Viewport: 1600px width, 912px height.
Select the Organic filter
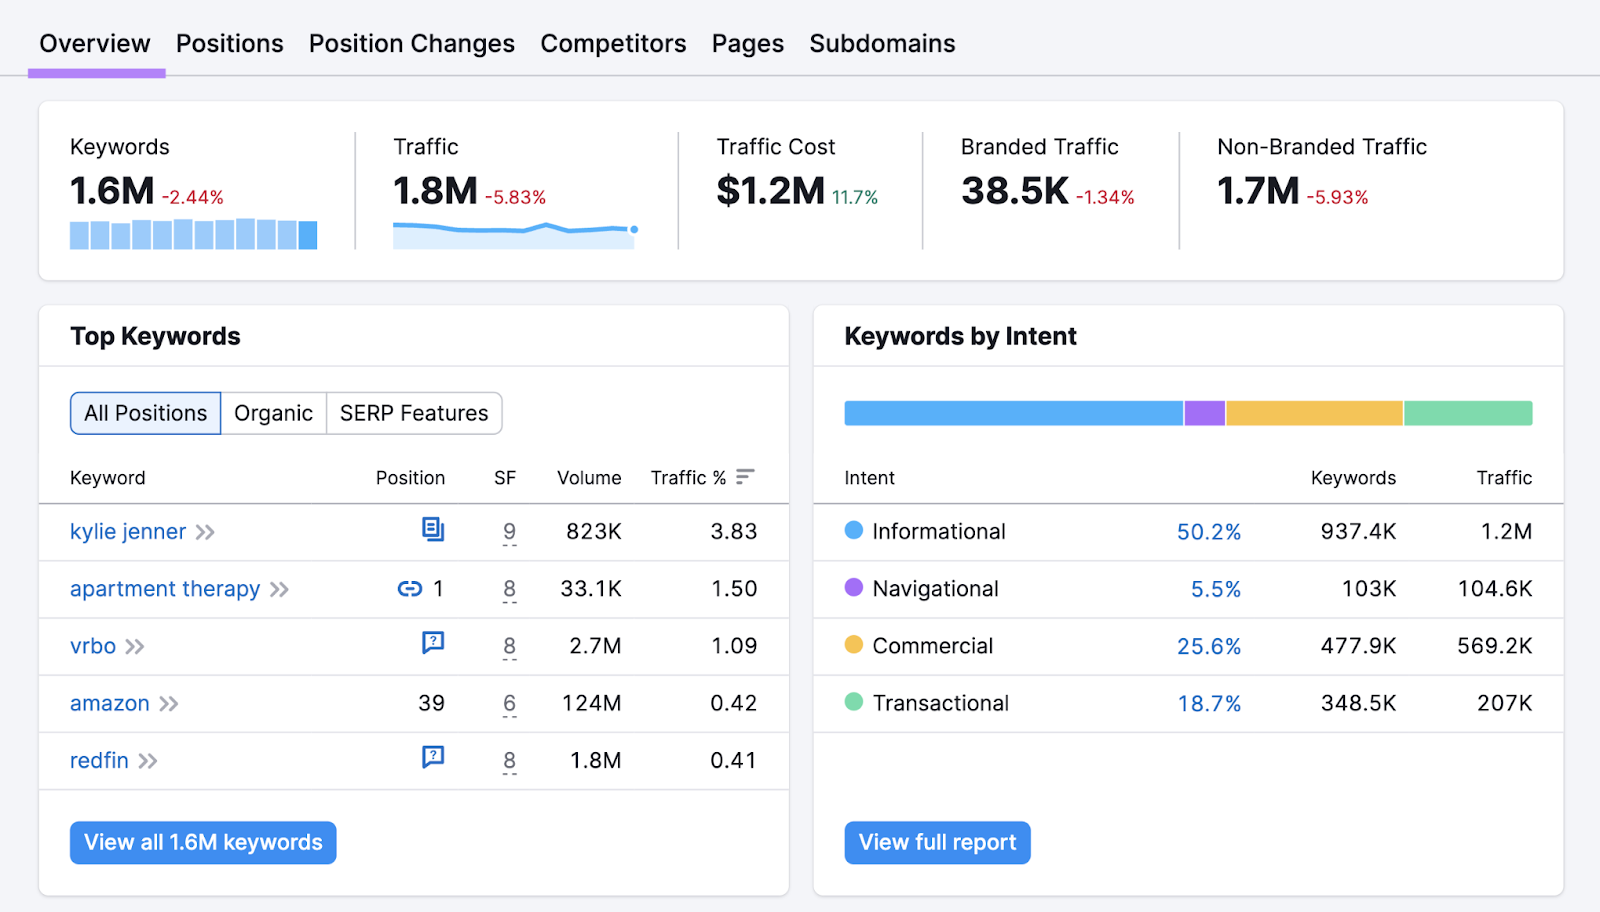(273, 413)
